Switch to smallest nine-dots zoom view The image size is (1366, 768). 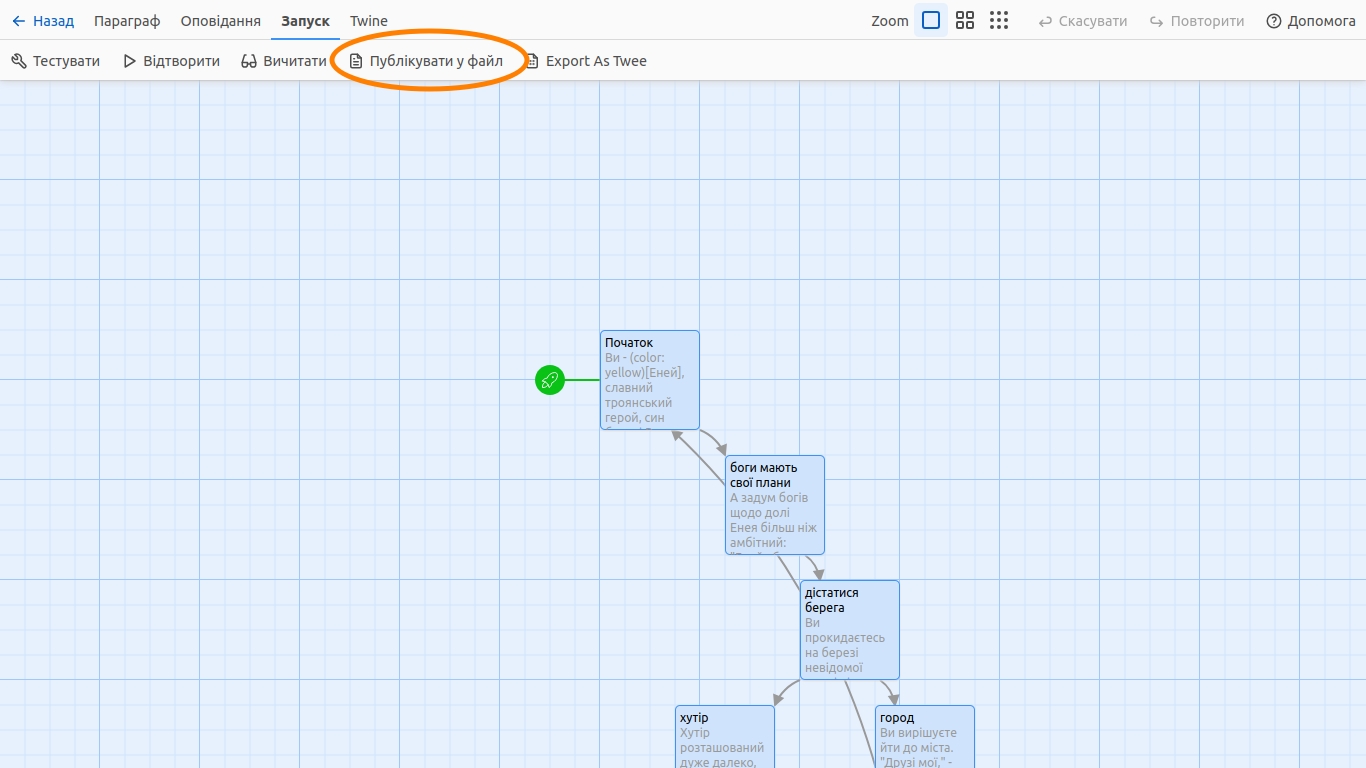[998, 21]
